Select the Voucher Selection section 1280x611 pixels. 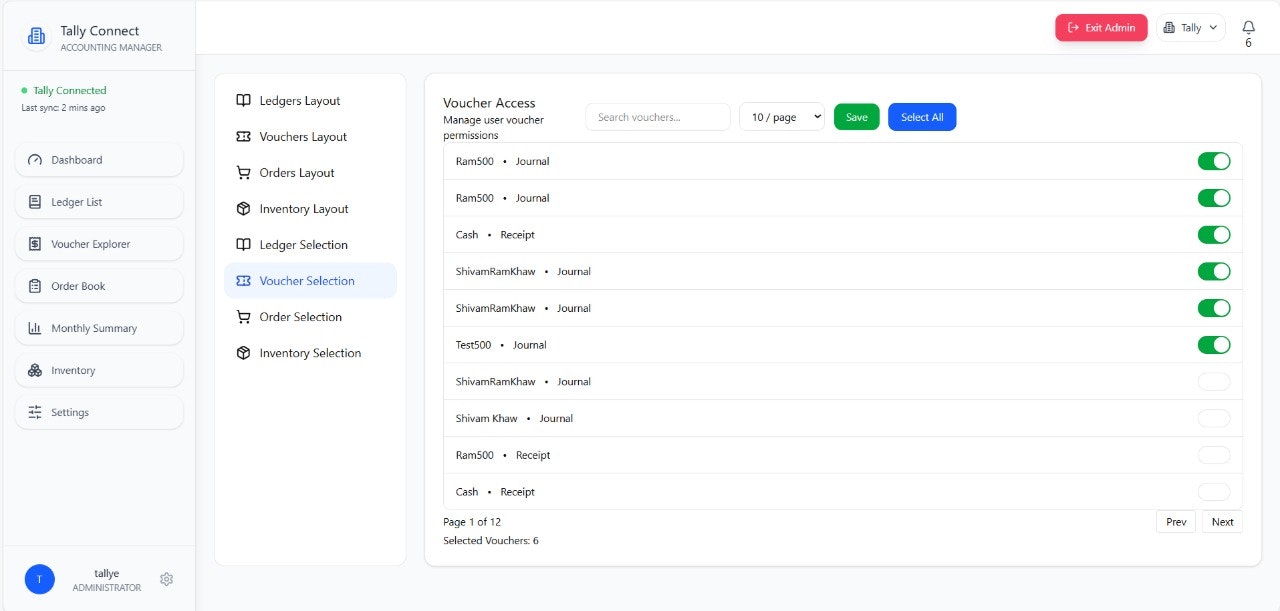(310, 281)
